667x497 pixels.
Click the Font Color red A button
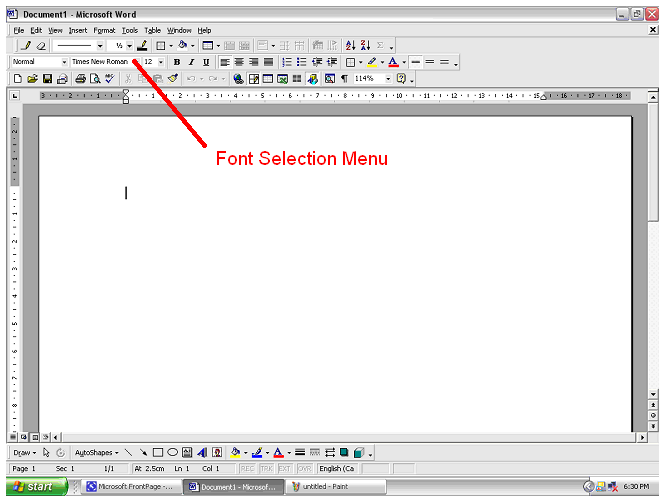(x=393, y=62)
